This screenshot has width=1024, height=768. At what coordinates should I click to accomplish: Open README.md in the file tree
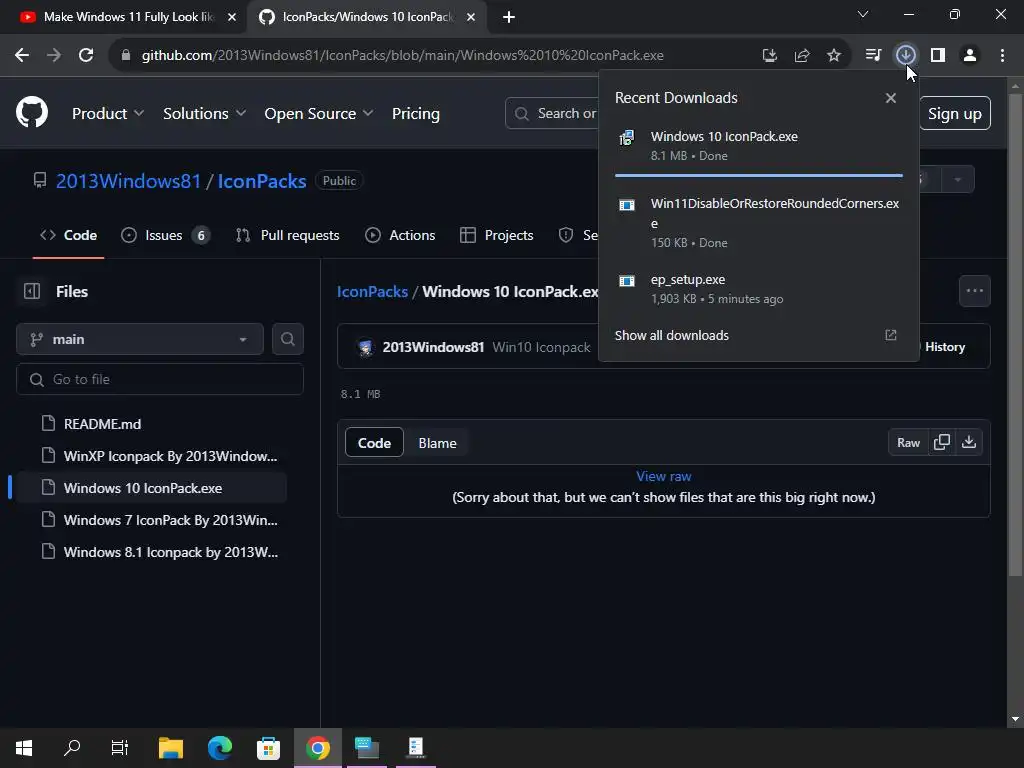click(x=103, y=424)
